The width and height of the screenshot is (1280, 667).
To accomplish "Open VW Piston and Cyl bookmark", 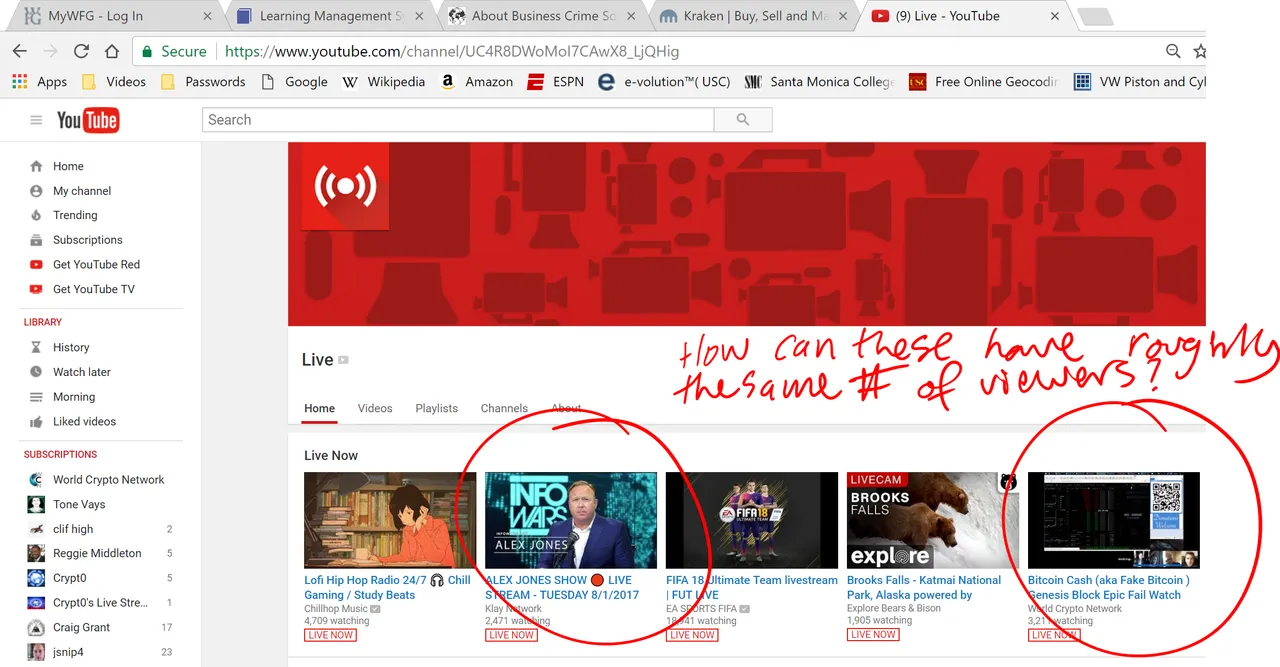I will point(1140,82).
